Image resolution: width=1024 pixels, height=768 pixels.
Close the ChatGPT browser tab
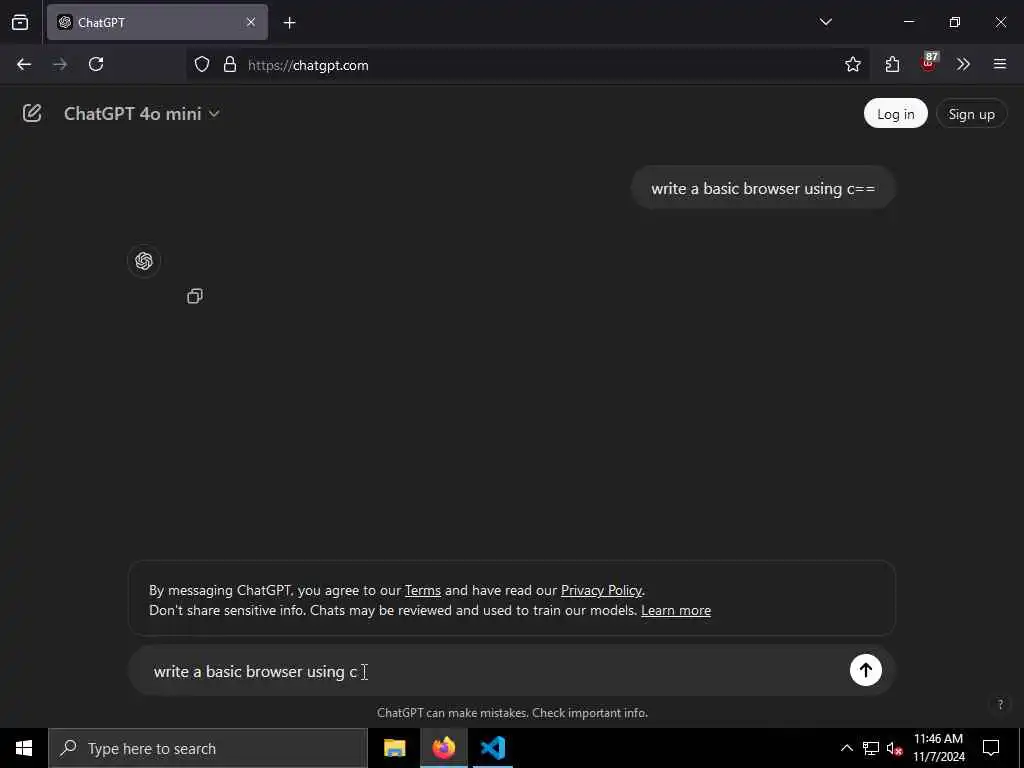[251, 22]
